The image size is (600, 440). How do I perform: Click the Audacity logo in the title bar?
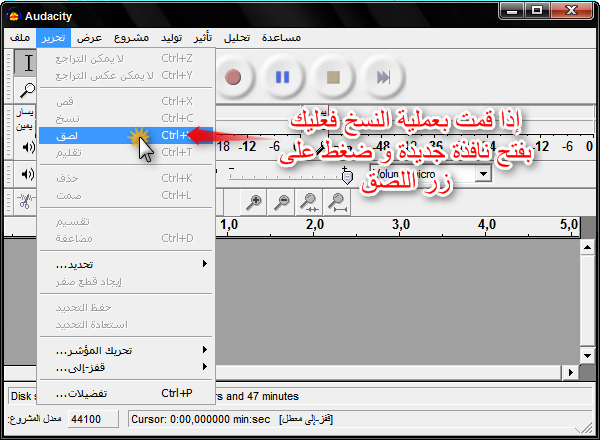(13, 16)
